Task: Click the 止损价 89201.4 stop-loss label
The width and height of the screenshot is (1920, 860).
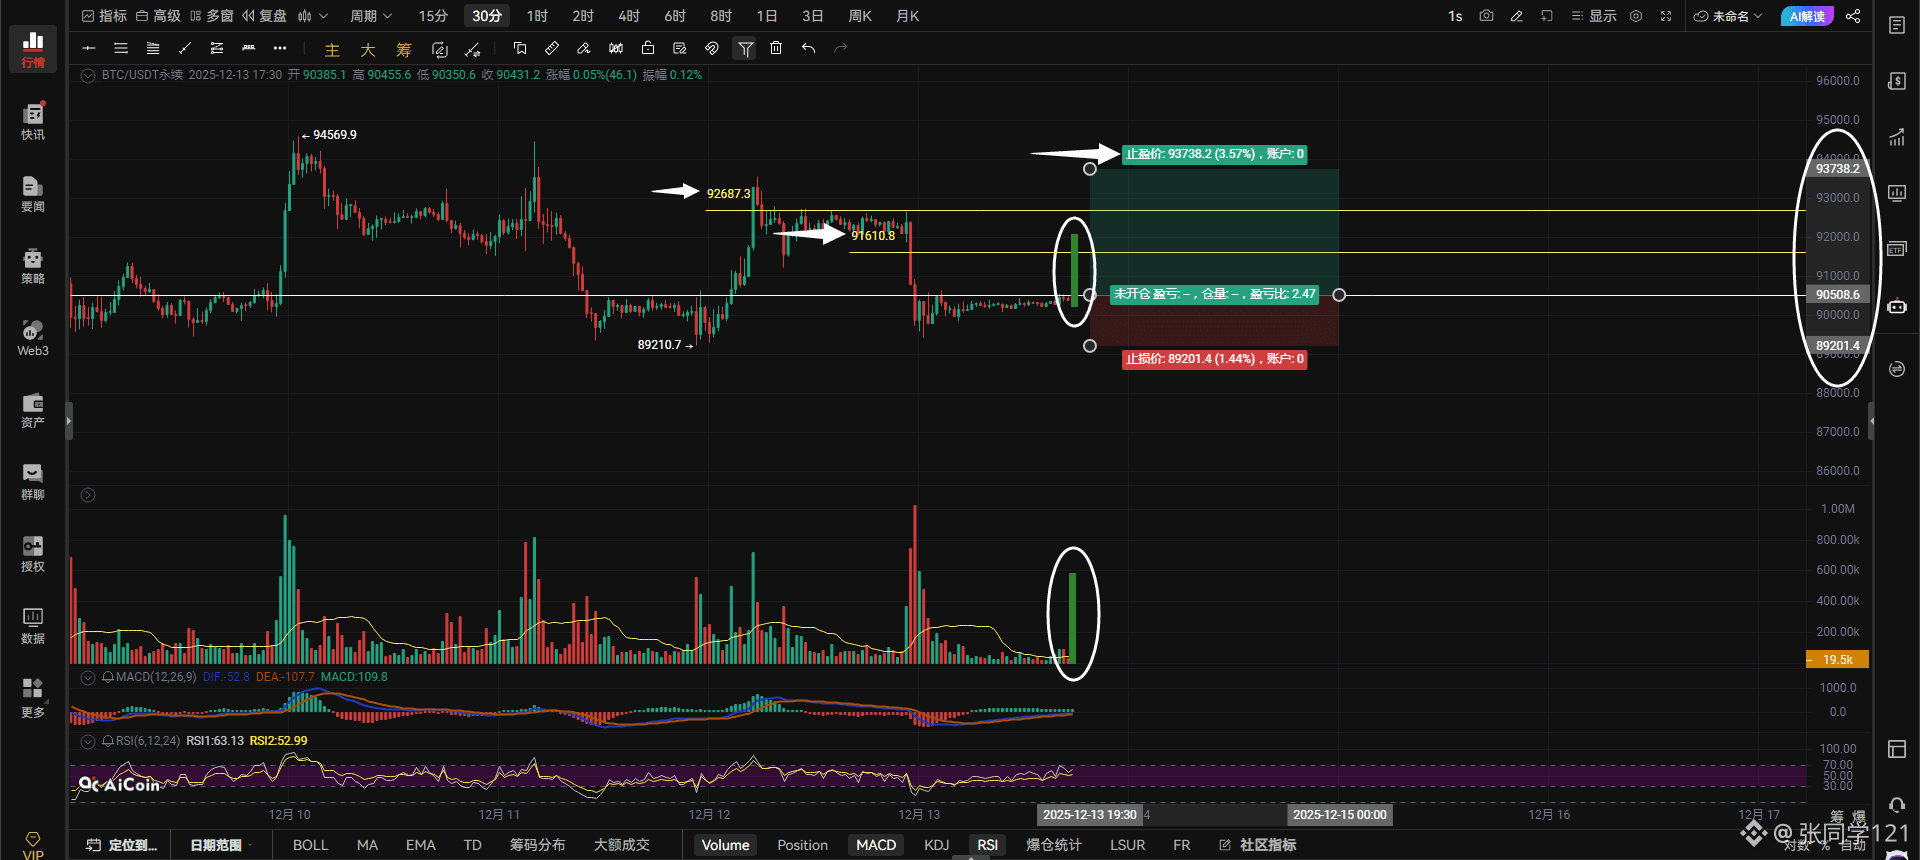Action: click(1214, 359)
